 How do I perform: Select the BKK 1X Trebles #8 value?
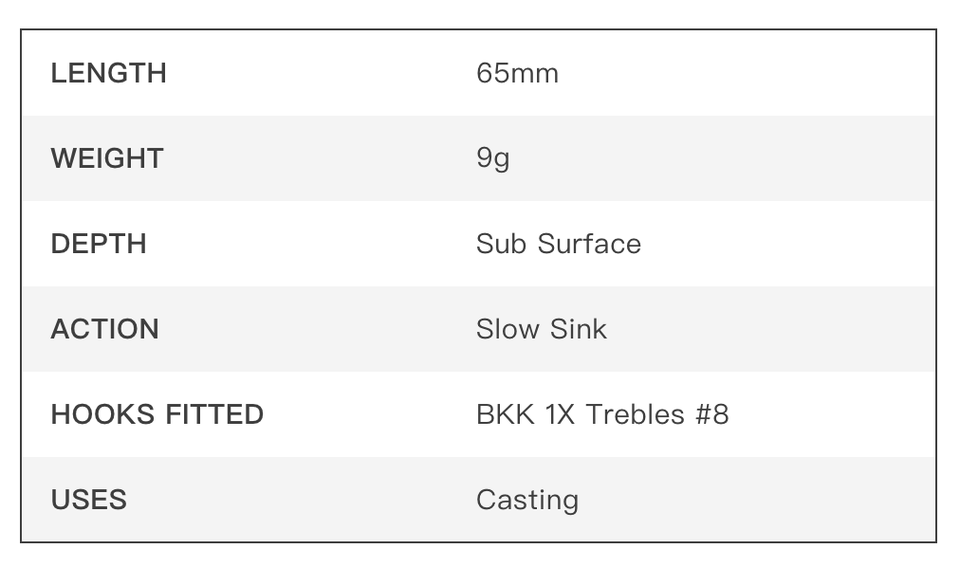point(602,414)
